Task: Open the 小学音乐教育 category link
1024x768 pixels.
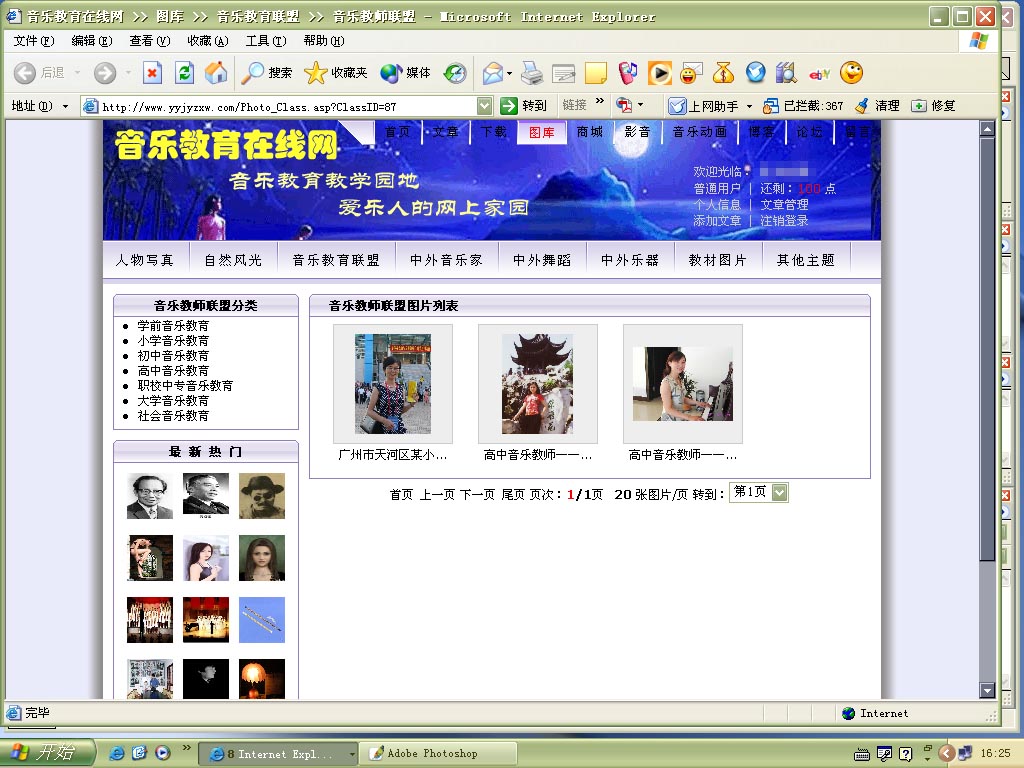Action: (x=173, y=341)
